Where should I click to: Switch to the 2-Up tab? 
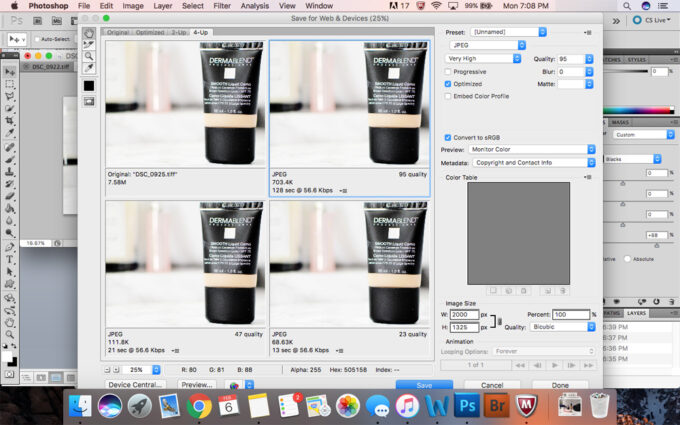tap(179, 33)
